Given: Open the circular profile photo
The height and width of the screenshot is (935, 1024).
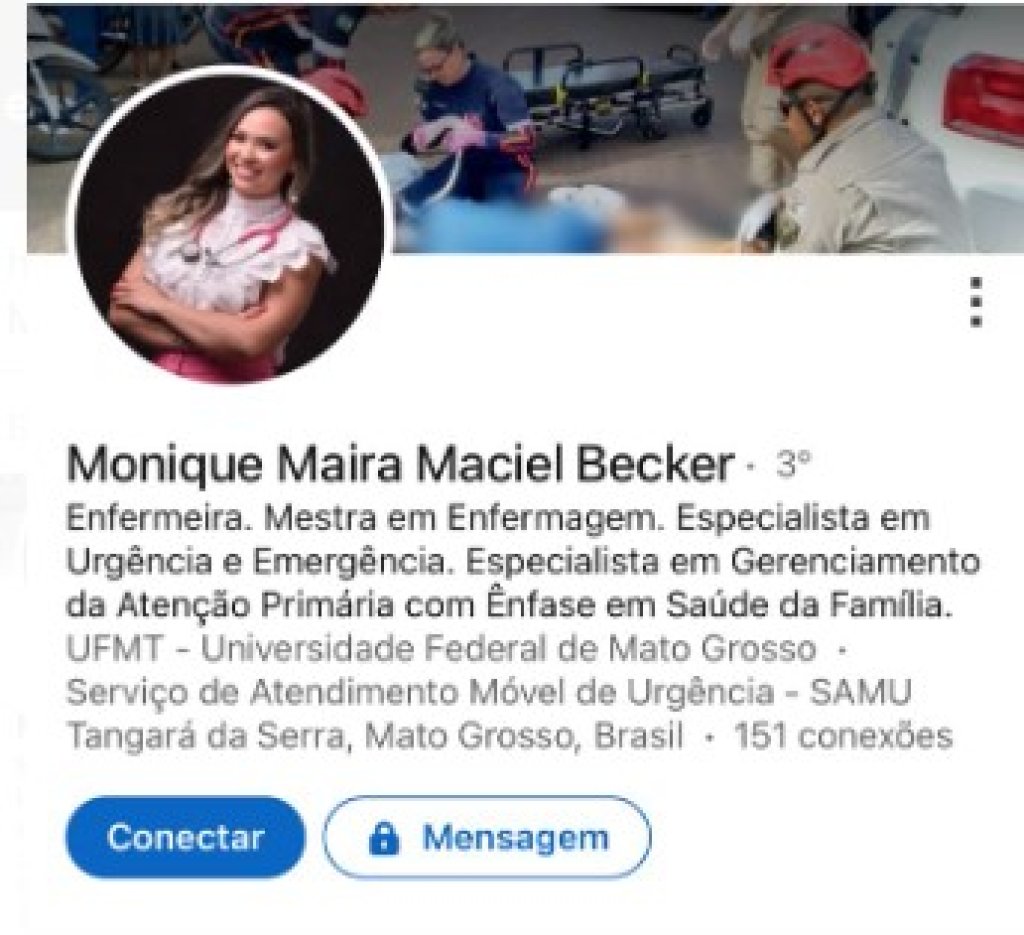Looking at the screenshot, I should pyautogui.click(x=229, y=225).
